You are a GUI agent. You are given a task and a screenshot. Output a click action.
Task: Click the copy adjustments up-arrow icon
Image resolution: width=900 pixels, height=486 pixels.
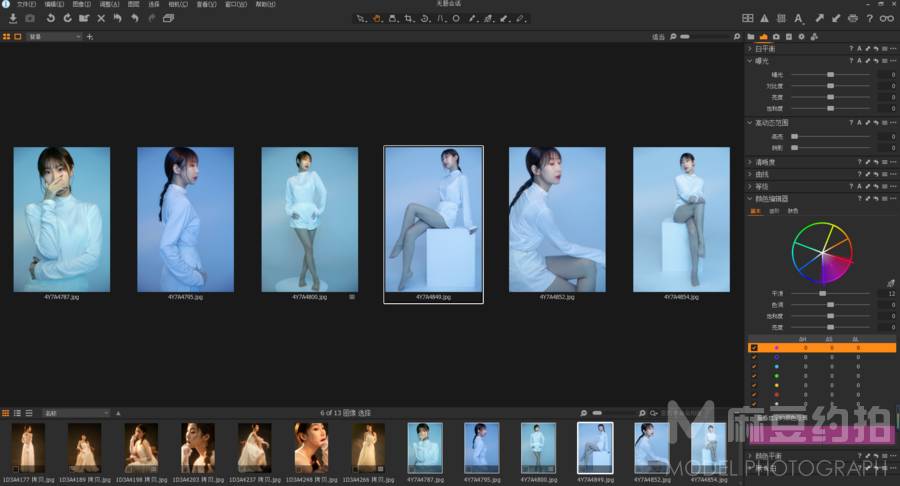[x=820, y=18]
